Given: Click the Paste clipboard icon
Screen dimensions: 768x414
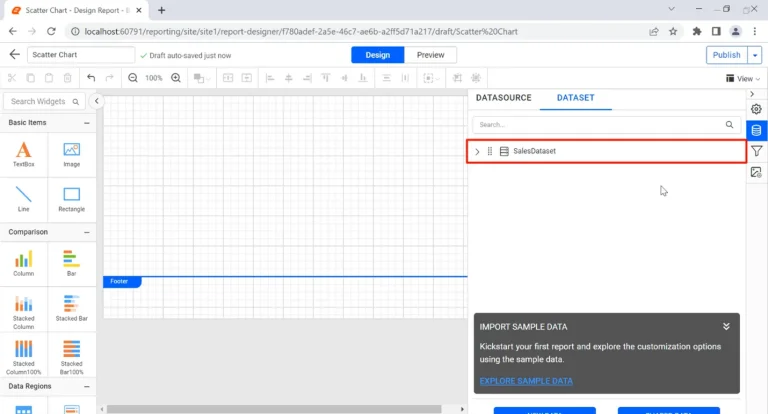Looking at the screenshot, I should coord(49,78).
